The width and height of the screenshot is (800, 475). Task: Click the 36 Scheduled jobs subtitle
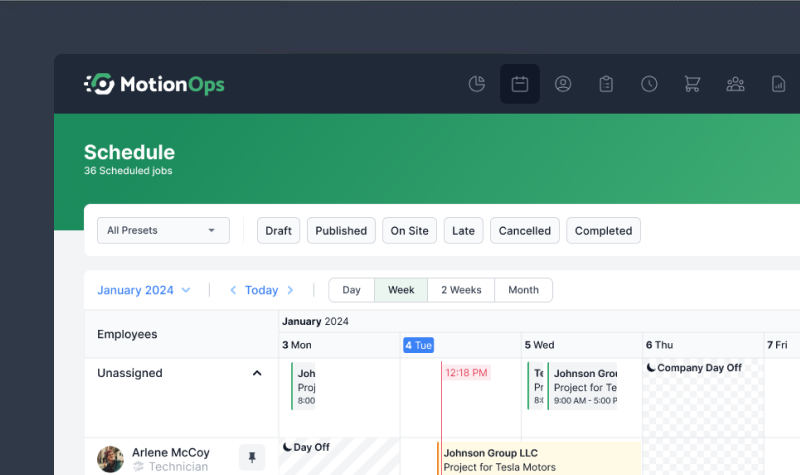click(128, 171)
